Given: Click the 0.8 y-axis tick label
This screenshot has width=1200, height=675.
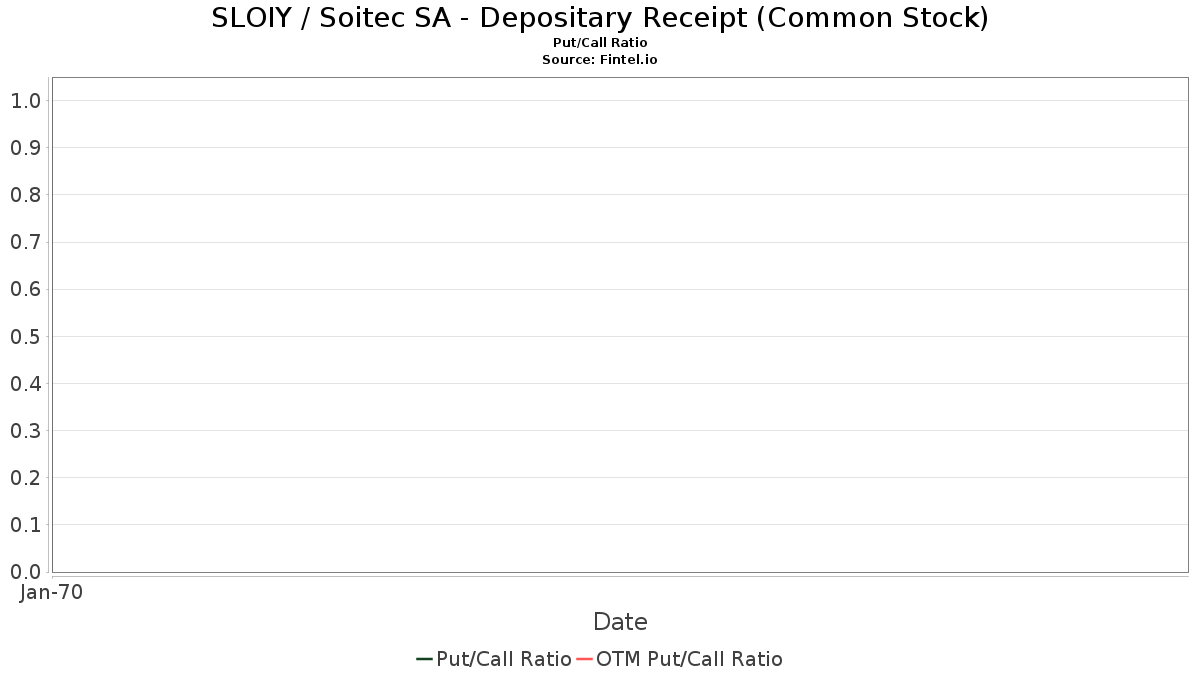Looking at the screenshot, I should click(25, 195).
